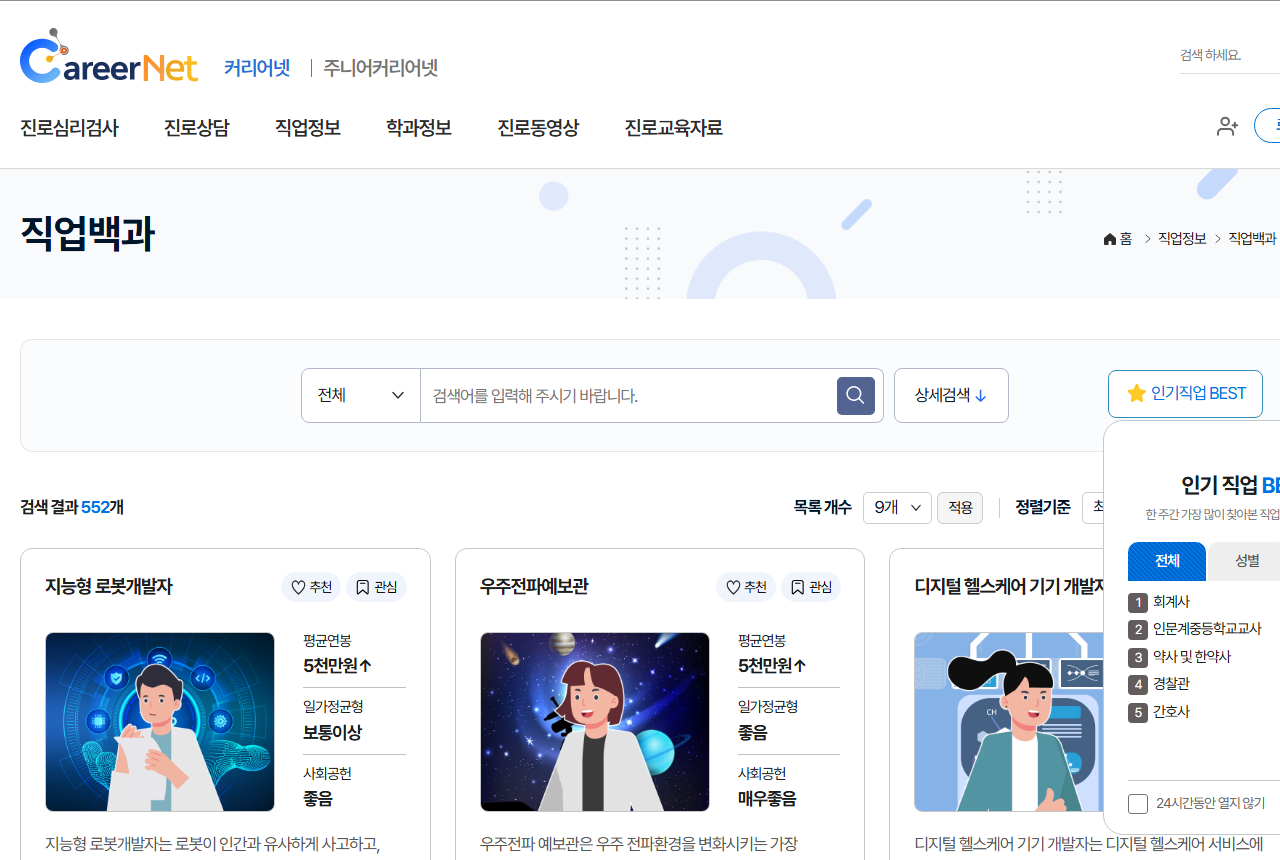
Task: Click the 우주전파예보관 card title
Action: tap(534, 587)
